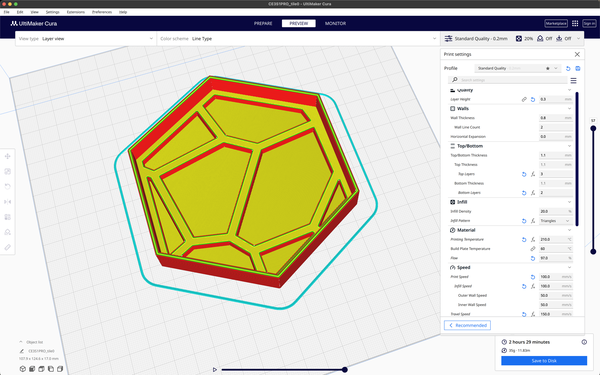Select CE3S1PRO_tile0 in the object list
Screen dimensions: 600x375
tap(41, 351)
